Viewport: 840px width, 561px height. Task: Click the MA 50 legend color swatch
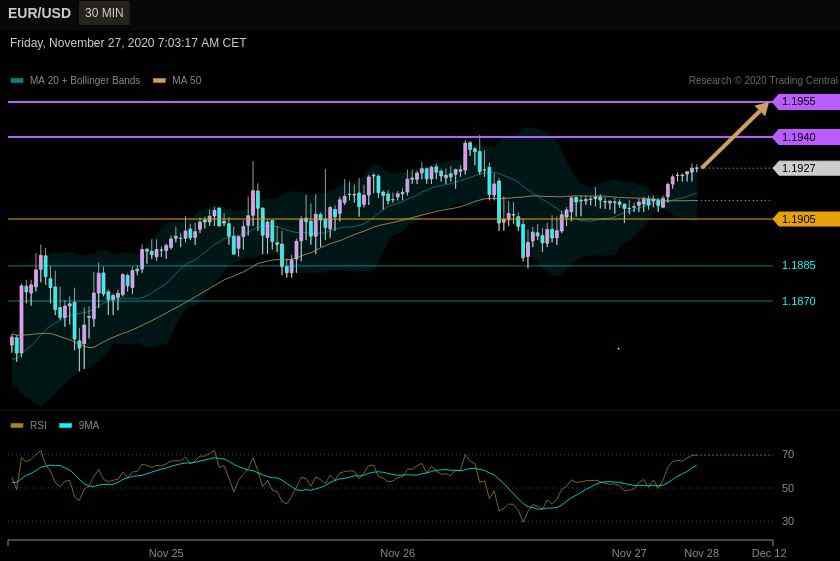[160, 80]
